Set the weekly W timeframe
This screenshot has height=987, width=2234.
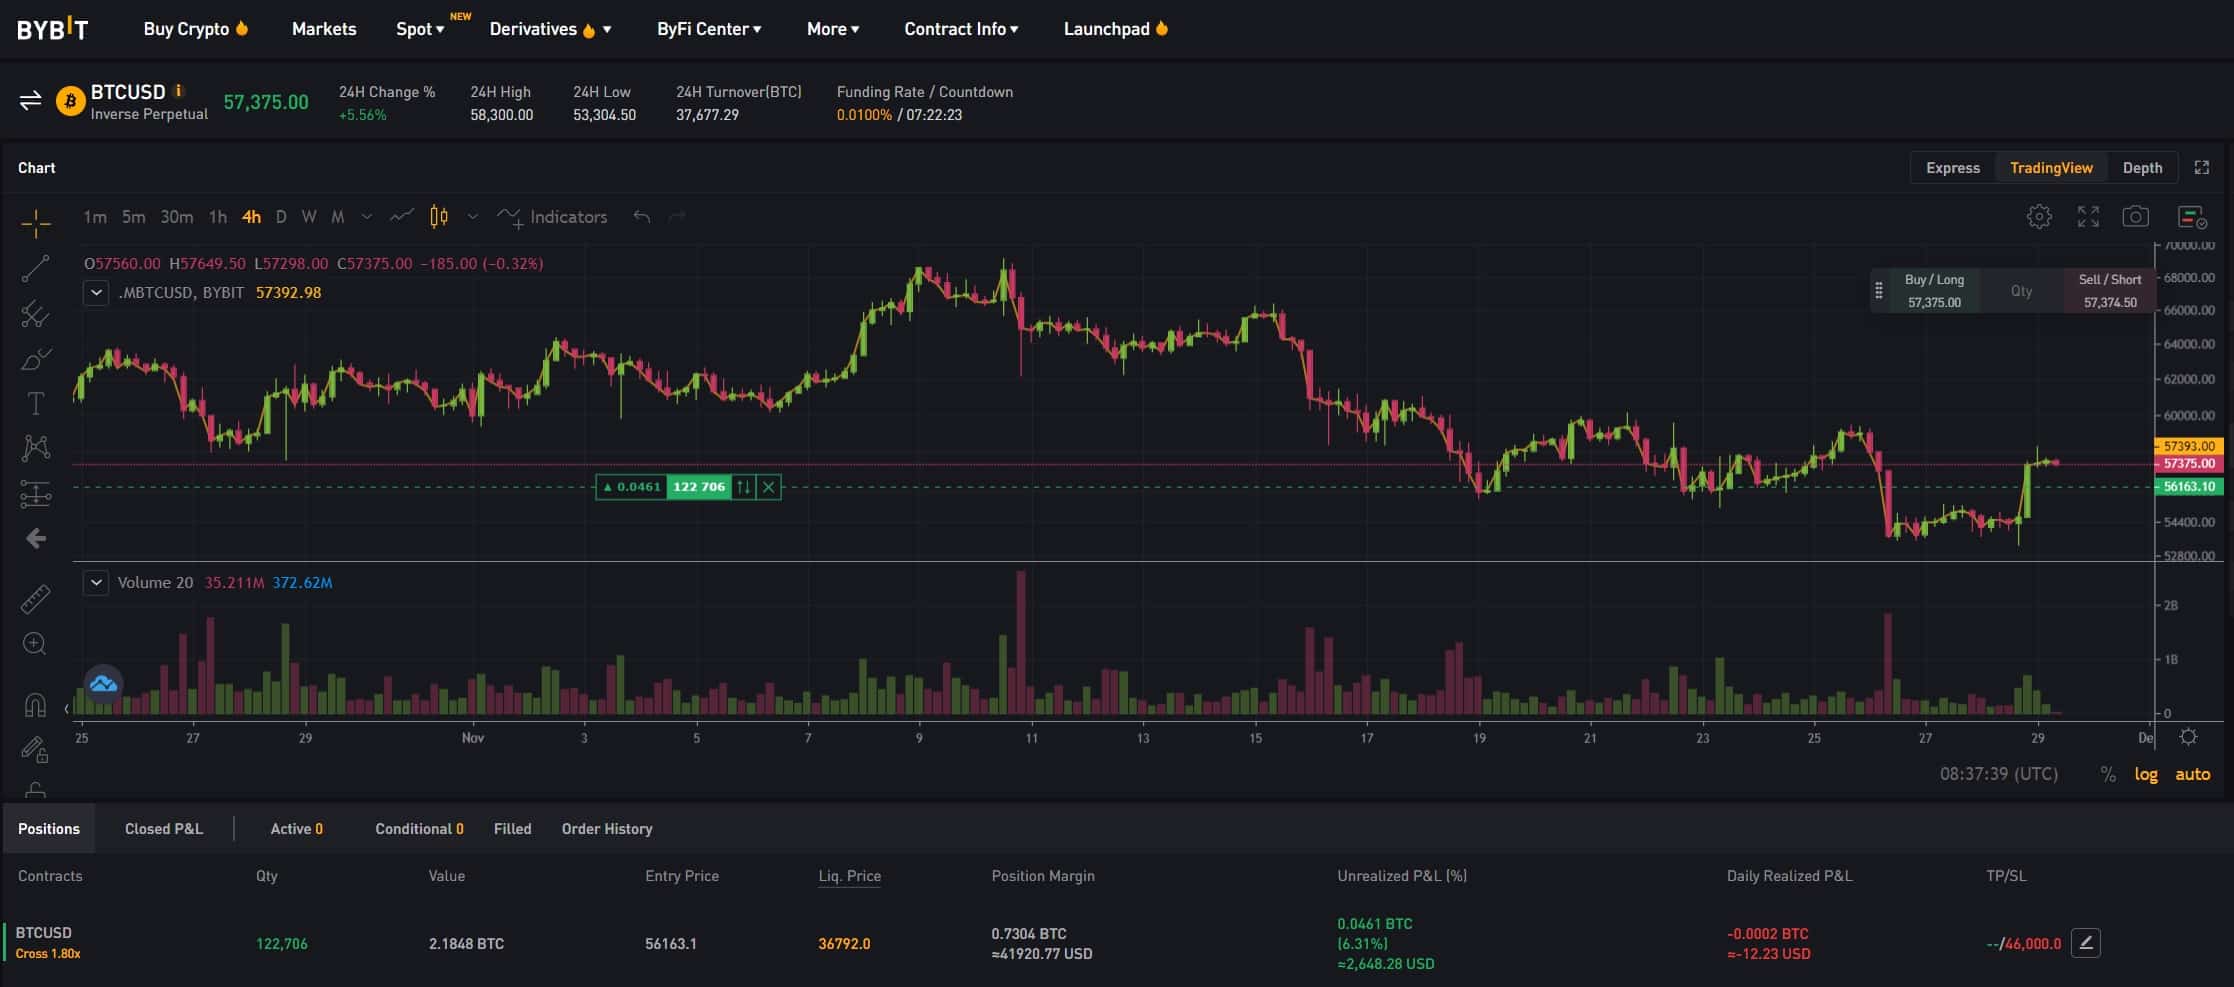coord(309,217)
